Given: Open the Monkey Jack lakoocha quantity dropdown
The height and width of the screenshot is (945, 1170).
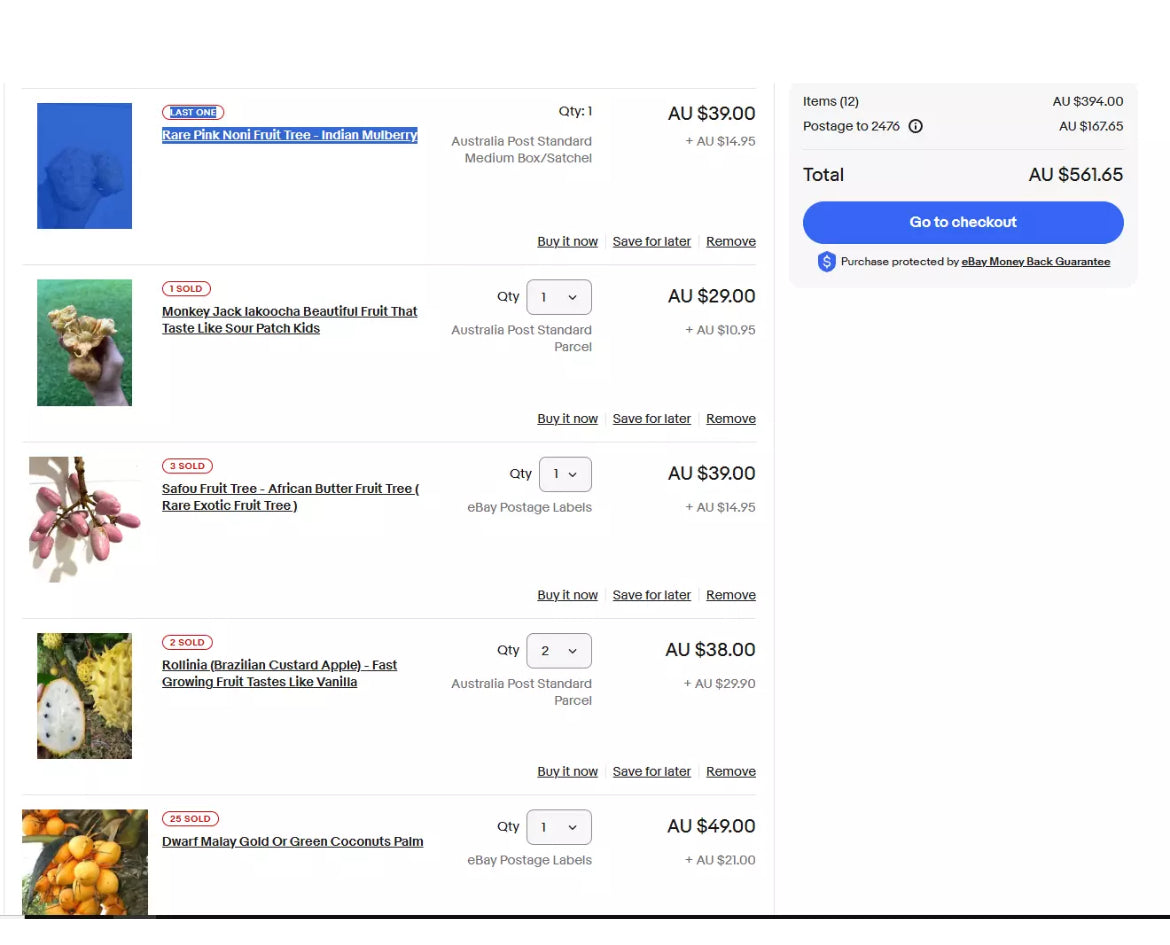Looking at the screenshot, I should click(x=559, y=297).
